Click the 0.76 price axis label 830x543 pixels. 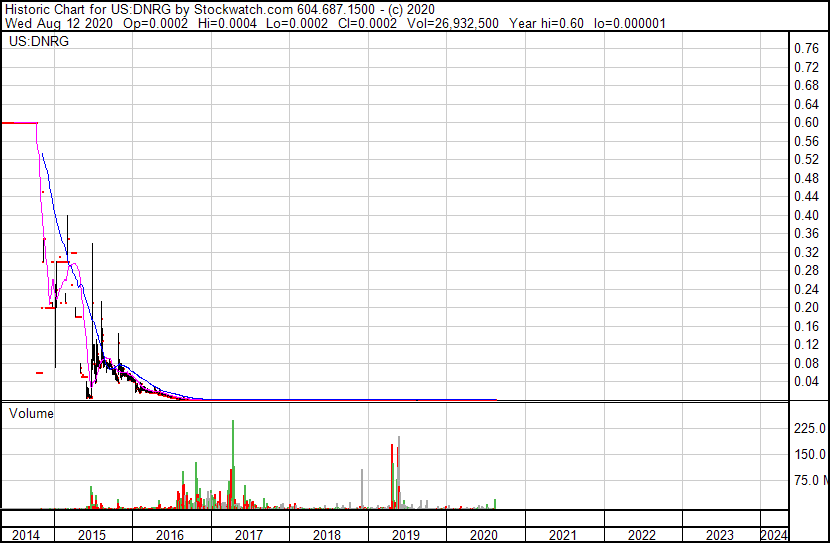click(x=806, y=49)
